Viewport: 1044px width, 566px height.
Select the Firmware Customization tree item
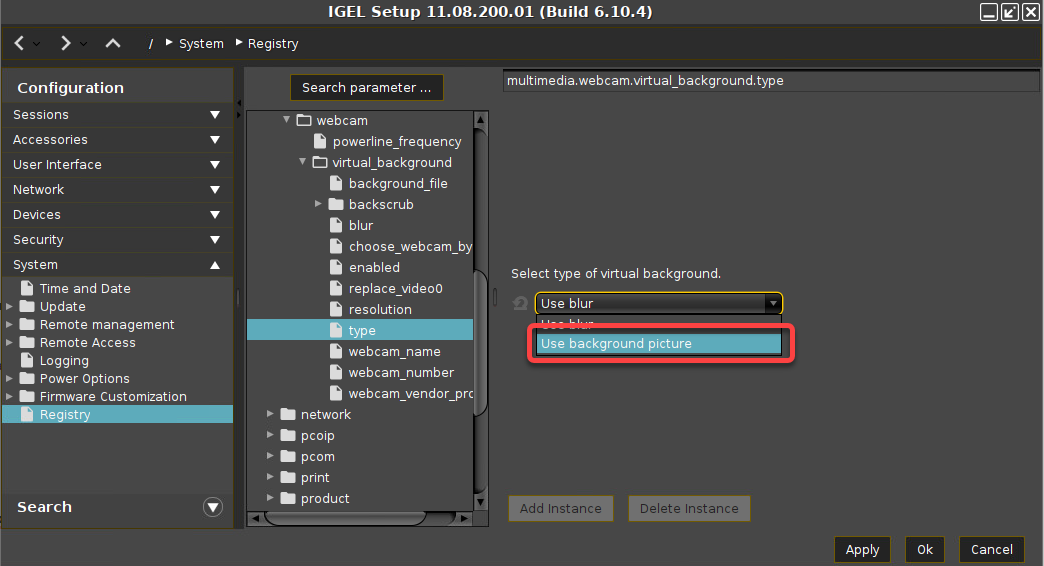click(112, 396)
